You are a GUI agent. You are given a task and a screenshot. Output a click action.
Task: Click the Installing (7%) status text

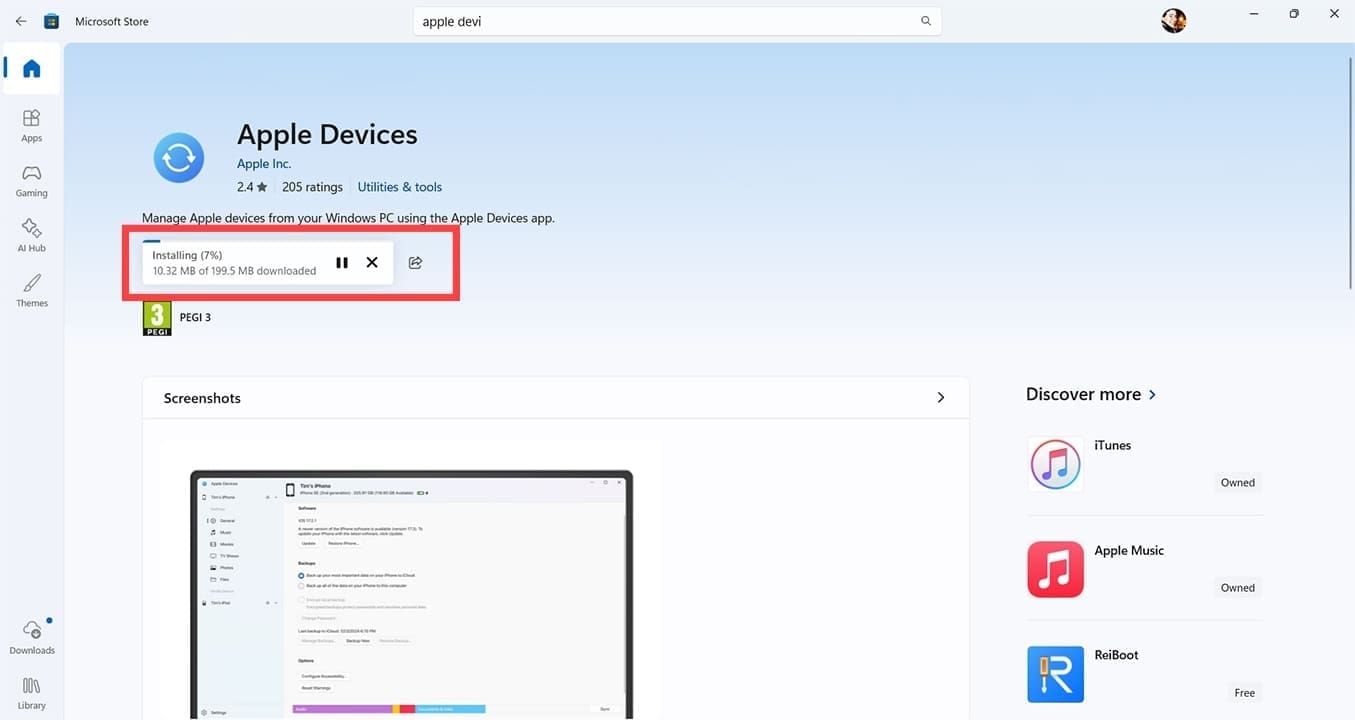187,256
